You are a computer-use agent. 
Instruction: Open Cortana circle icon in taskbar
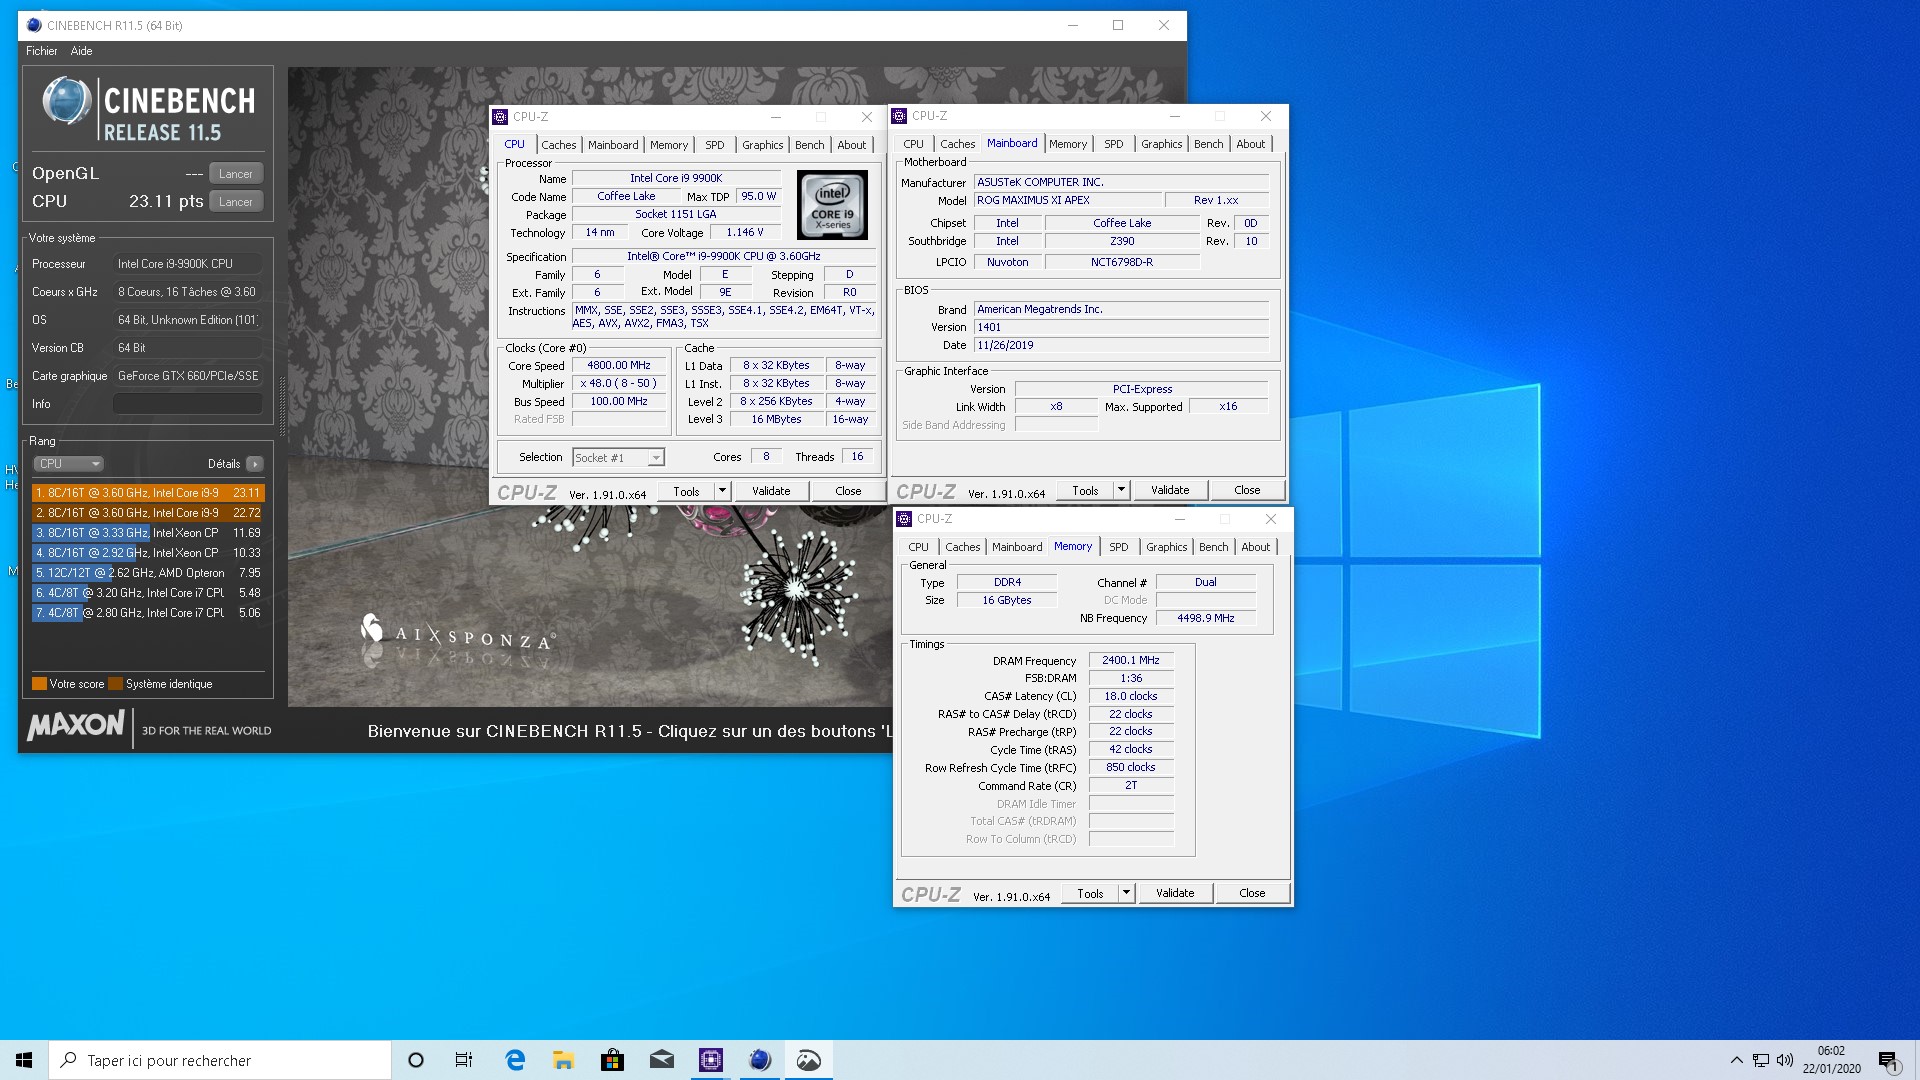click(x=416, y=1060)
